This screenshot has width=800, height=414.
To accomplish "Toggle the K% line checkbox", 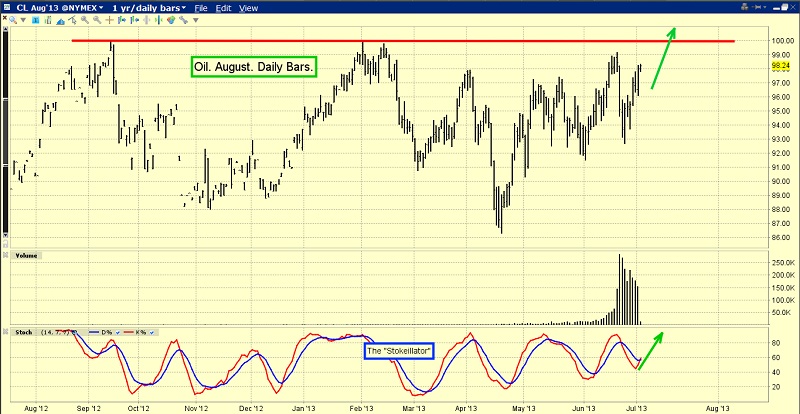I will point(152,333).
